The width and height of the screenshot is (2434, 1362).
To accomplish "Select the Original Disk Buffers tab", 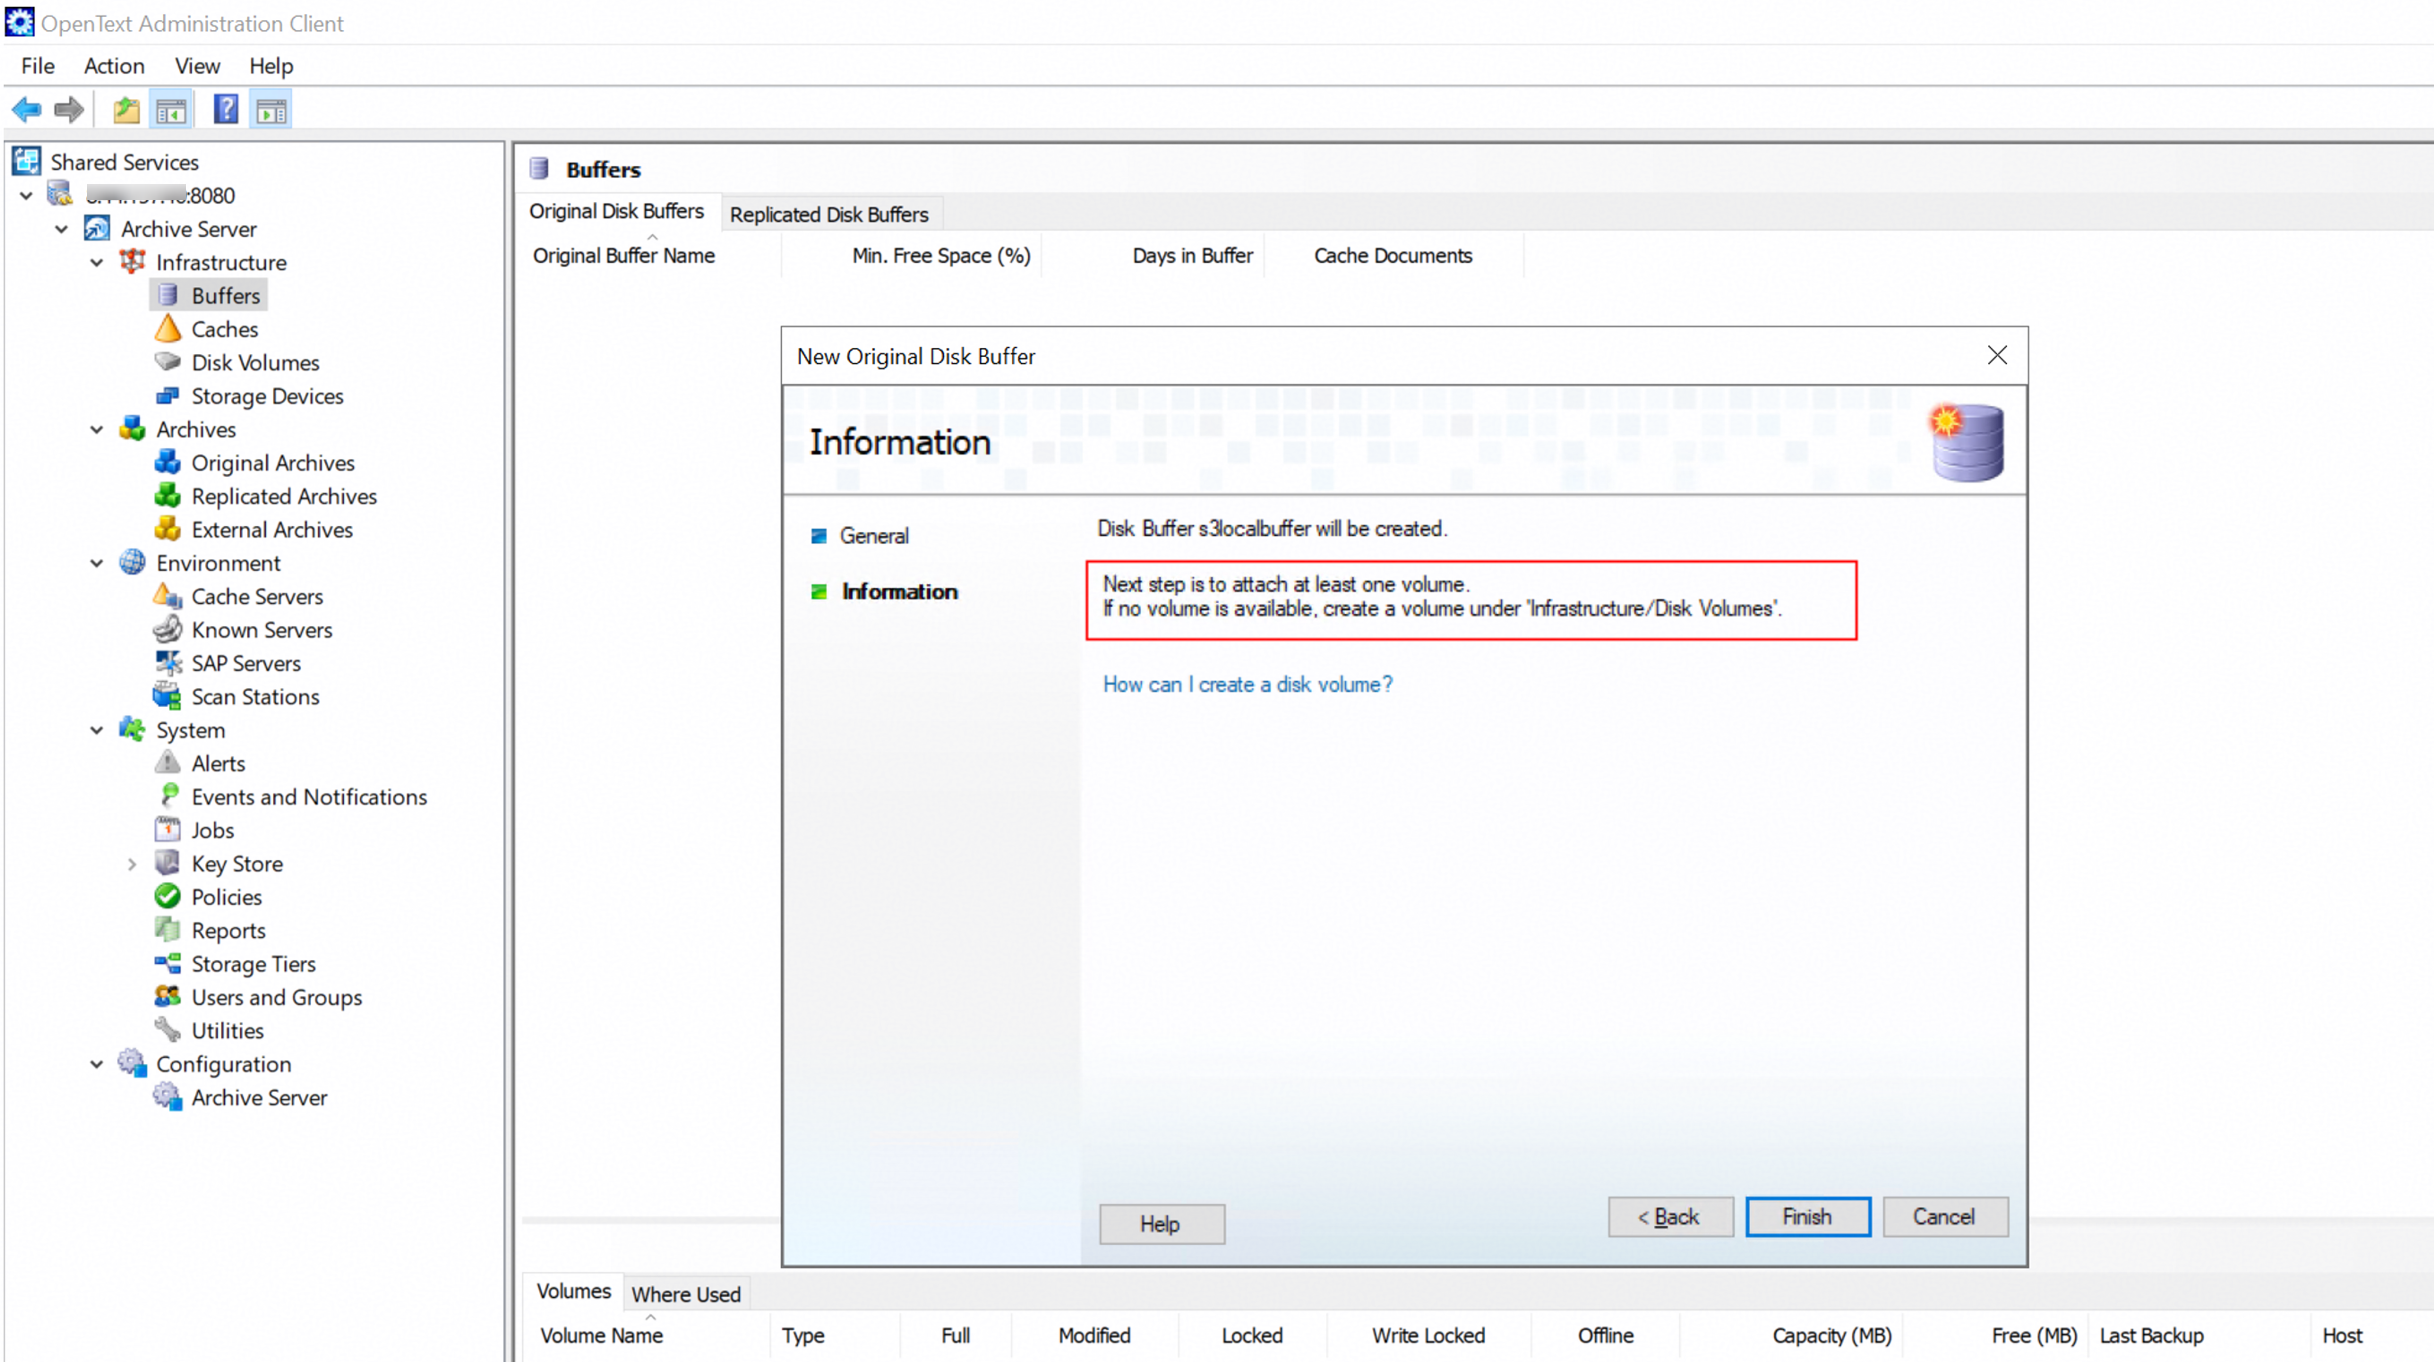I will (617, 211).
